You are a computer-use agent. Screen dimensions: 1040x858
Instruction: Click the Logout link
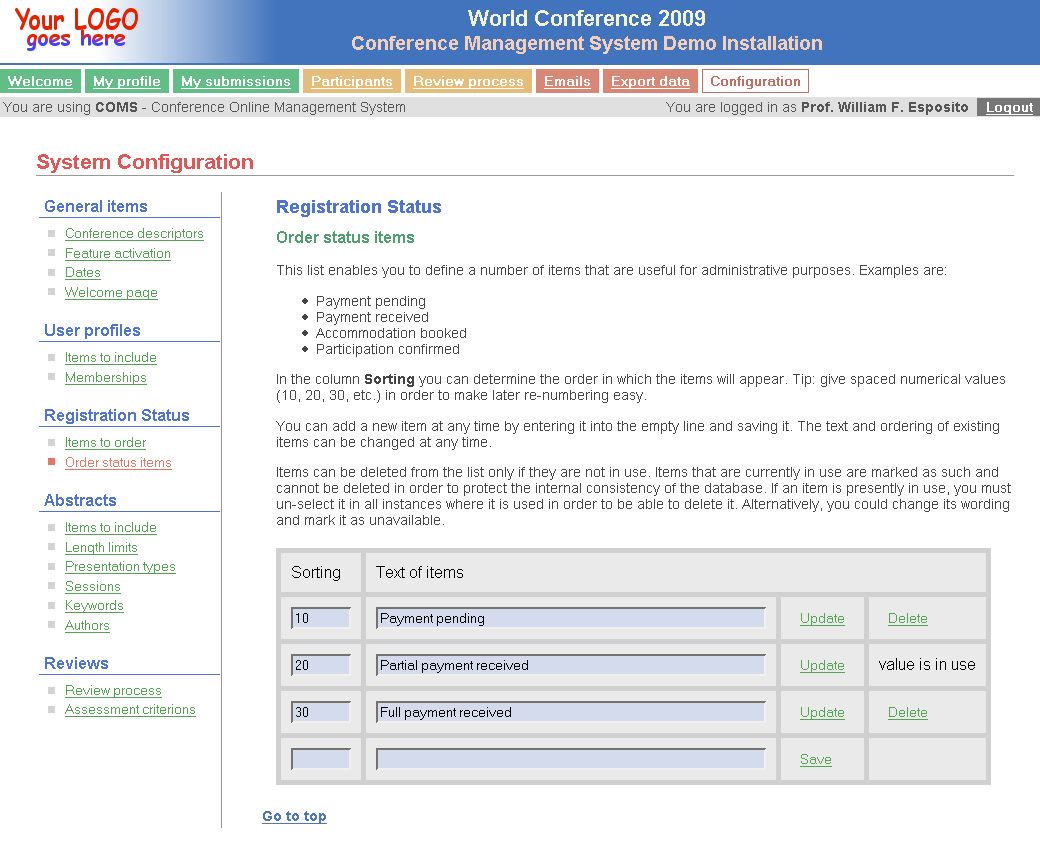(x=1009, y=107)
